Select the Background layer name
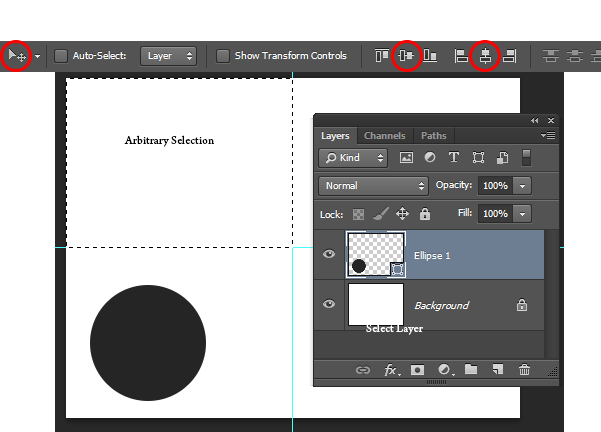 (442, 306)
